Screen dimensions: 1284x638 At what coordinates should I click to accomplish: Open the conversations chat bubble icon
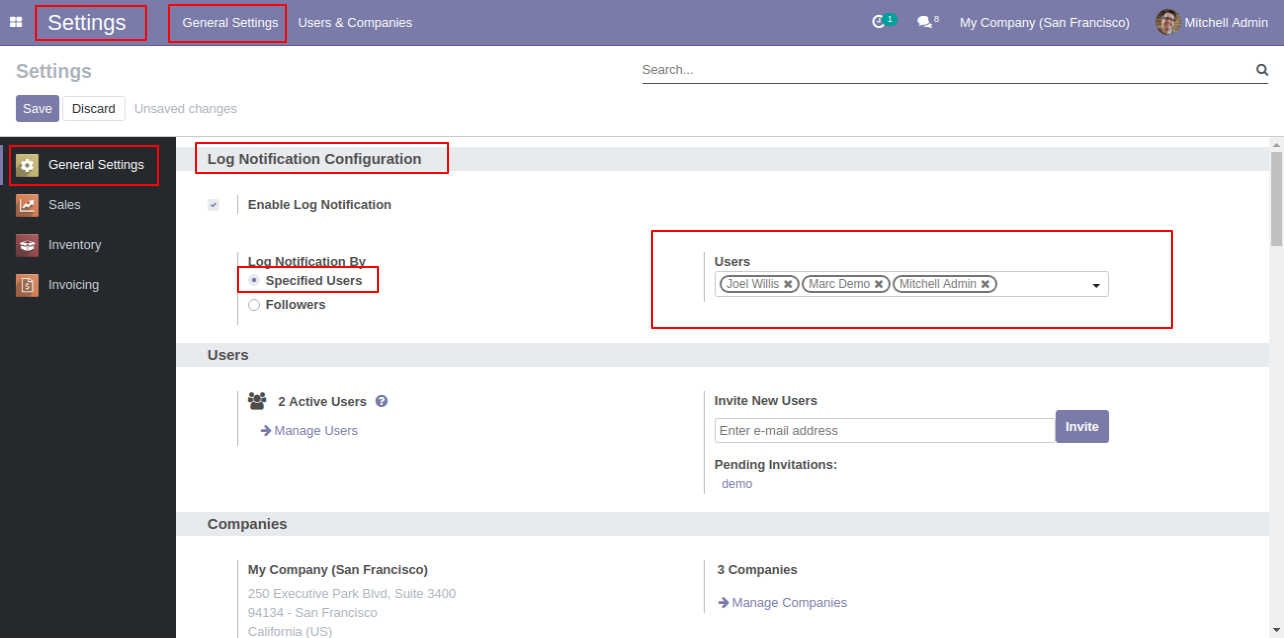[924, 22]
